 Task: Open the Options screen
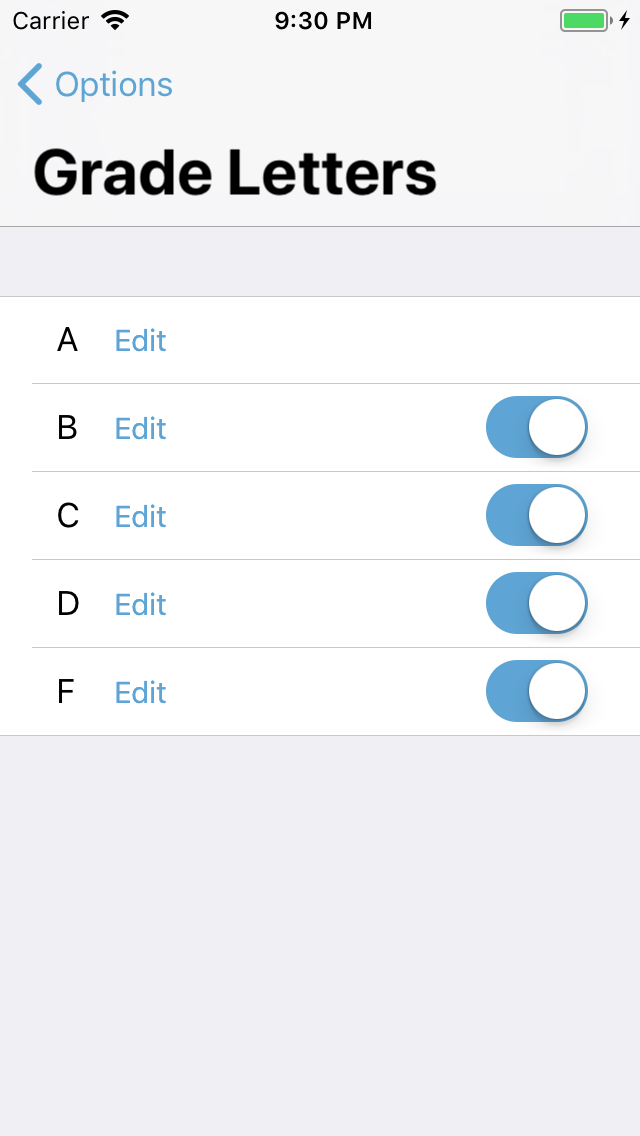coord(113,84)
